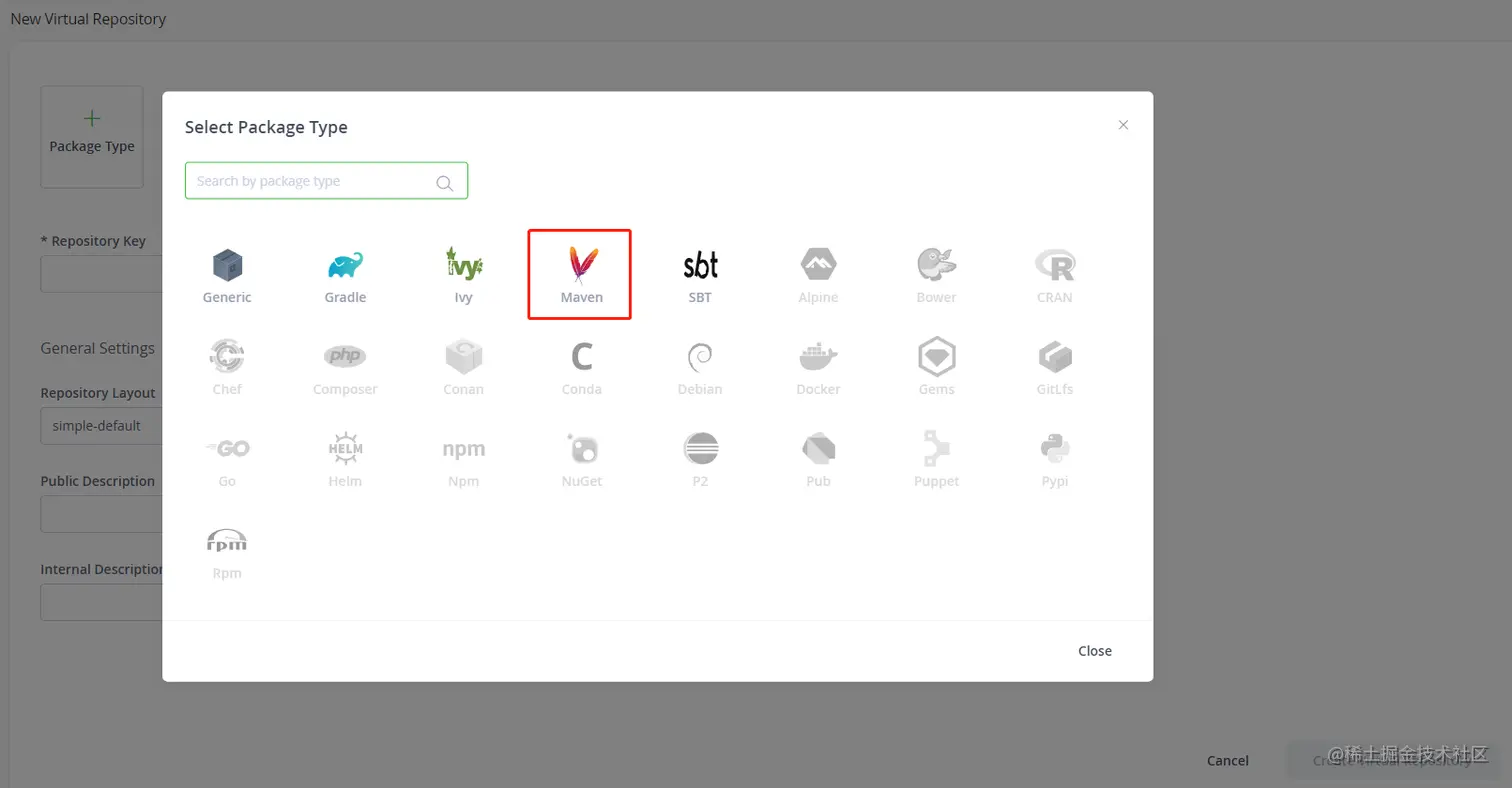Click the Cancel button behind dialog

pos(1227,760)
